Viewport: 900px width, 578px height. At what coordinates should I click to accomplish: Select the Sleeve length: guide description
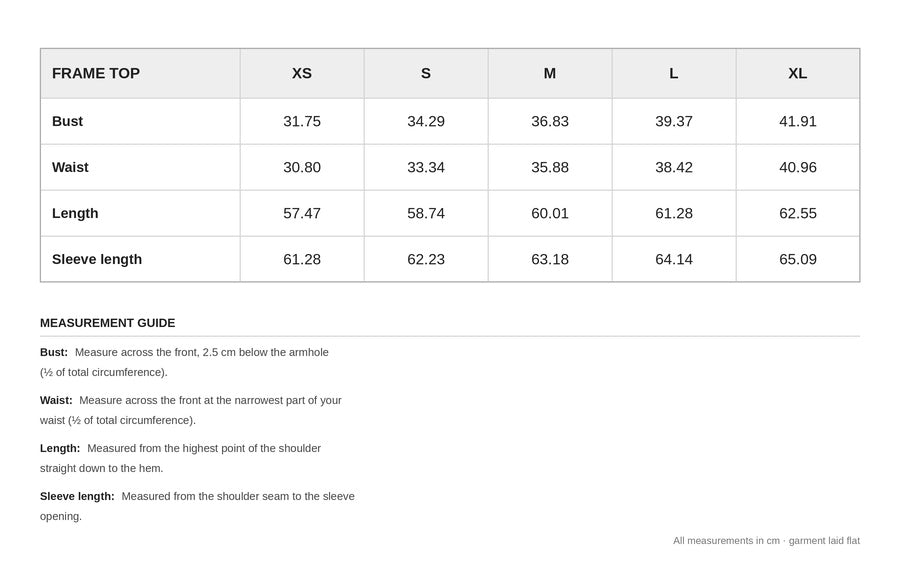point(197,506)
